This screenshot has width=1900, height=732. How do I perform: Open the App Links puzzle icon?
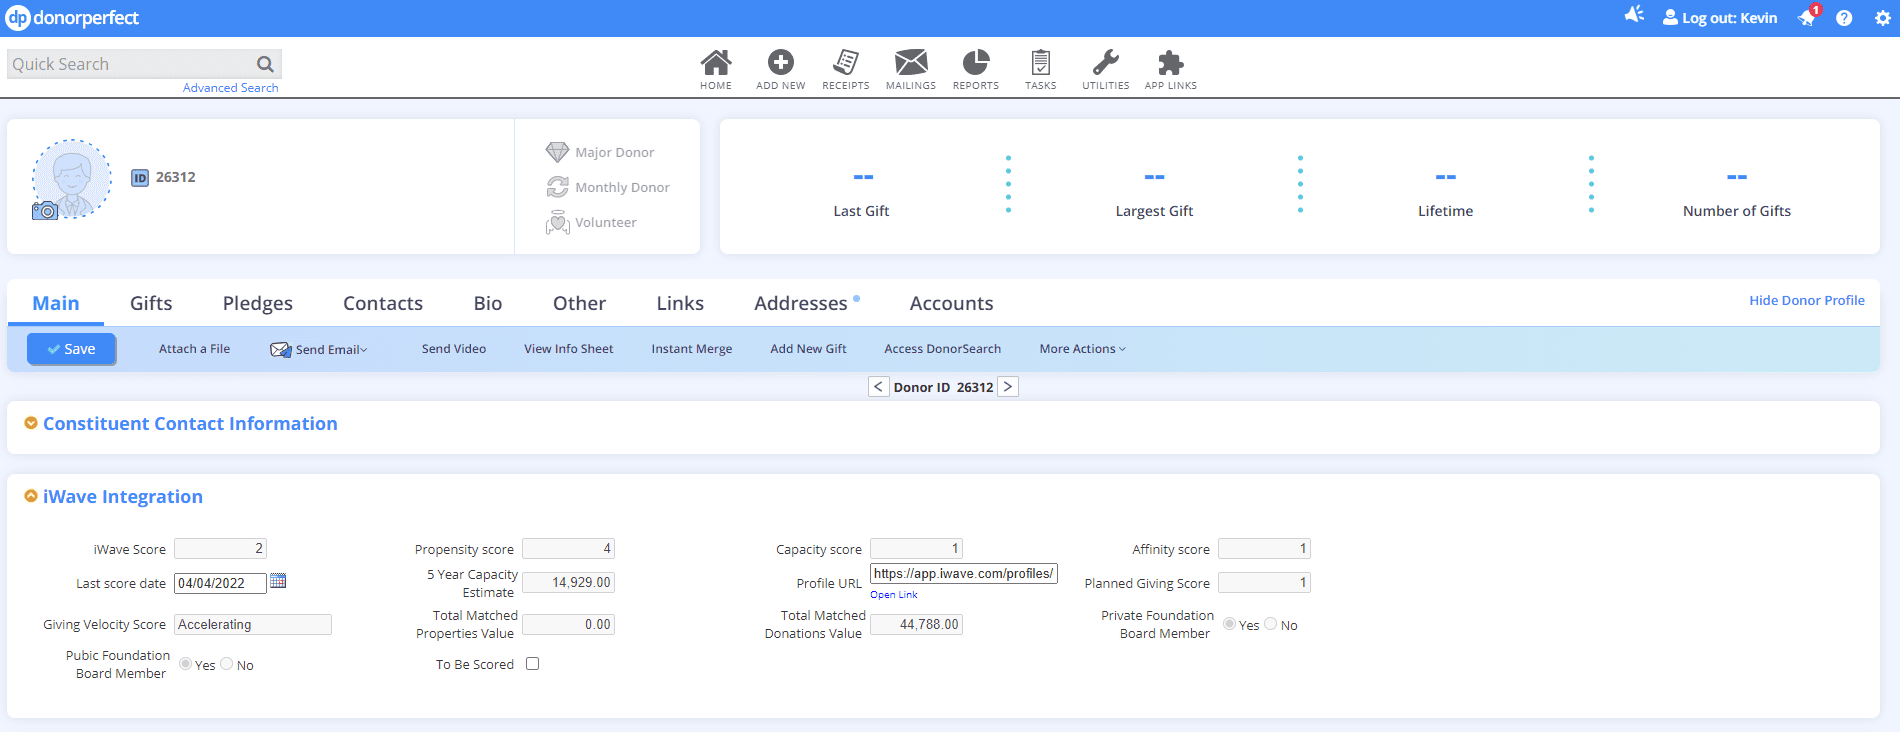[x=1171, y=63]
